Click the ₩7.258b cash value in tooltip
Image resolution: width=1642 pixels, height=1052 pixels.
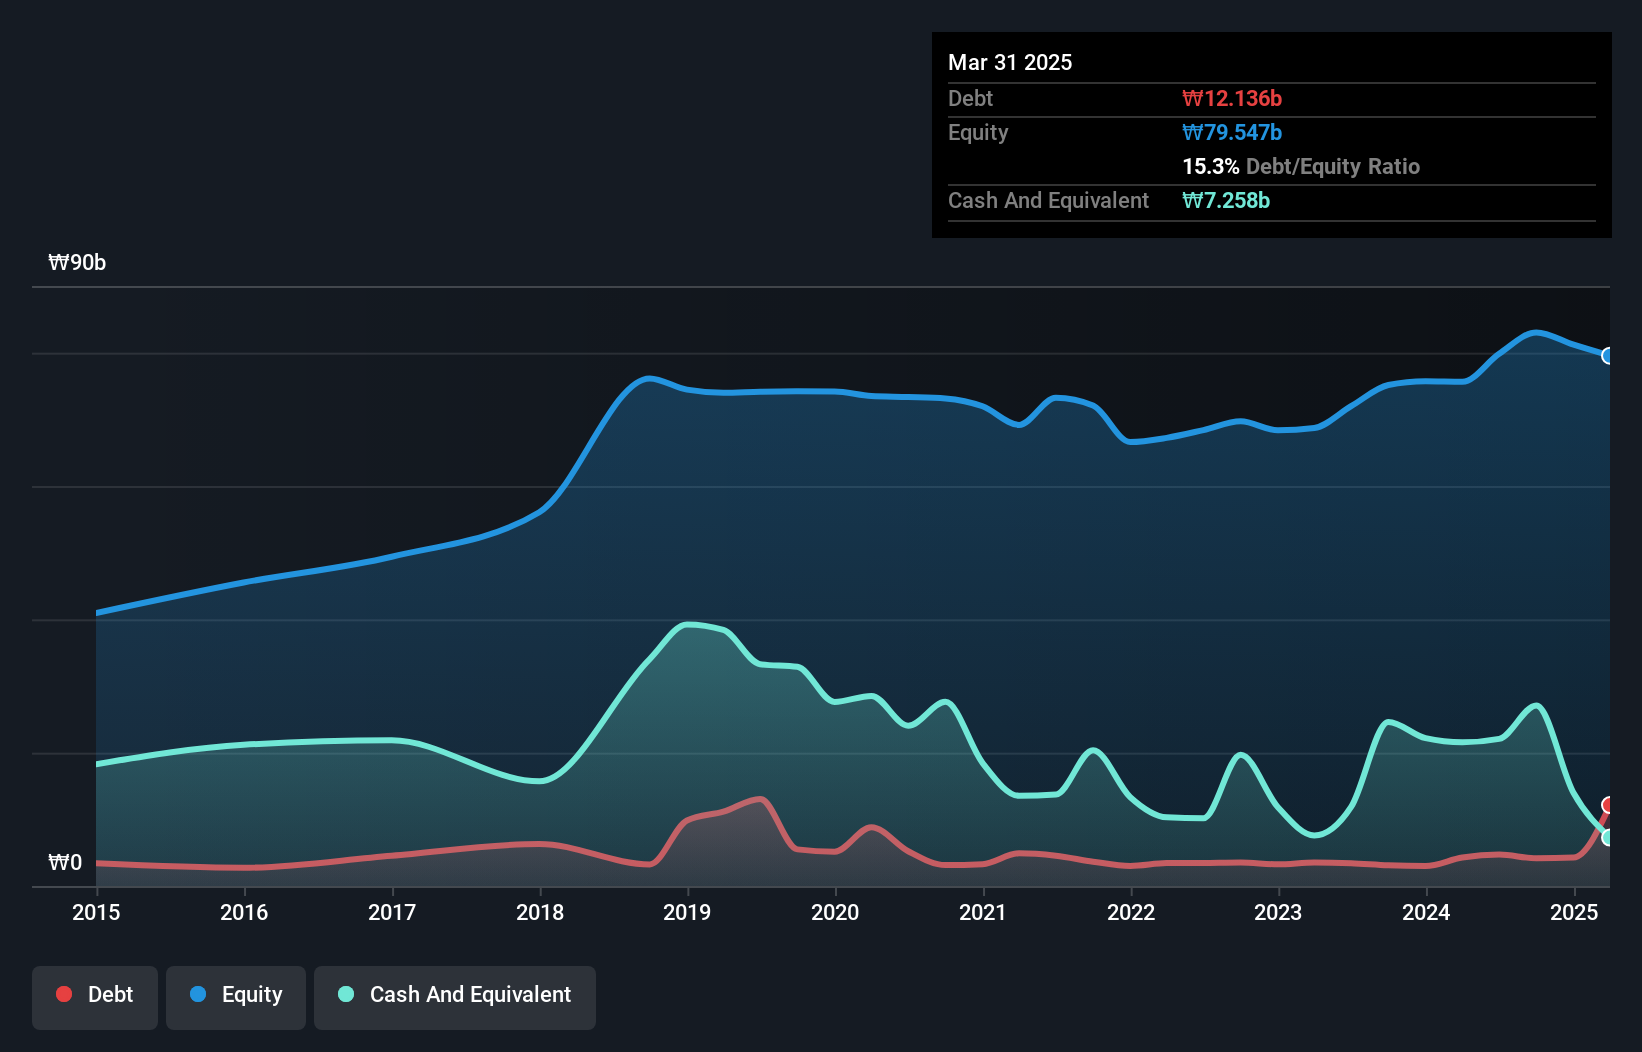pos(1226,200)
